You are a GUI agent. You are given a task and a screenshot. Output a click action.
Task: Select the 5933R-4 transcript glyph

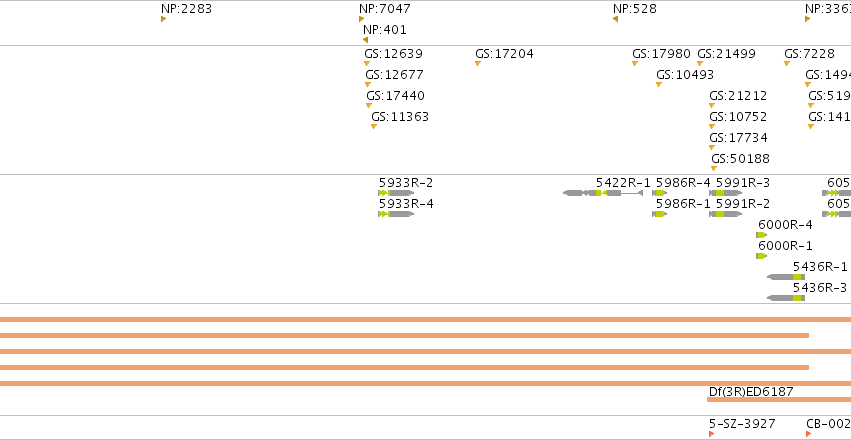396,214
